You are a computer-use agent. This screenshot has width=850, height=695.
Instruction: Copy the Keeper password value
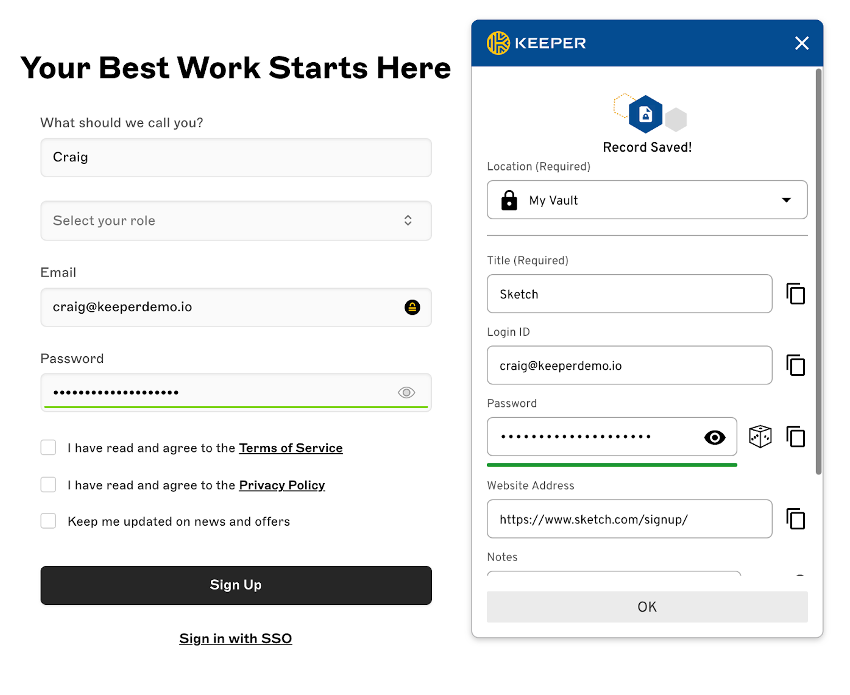(795, 437)
